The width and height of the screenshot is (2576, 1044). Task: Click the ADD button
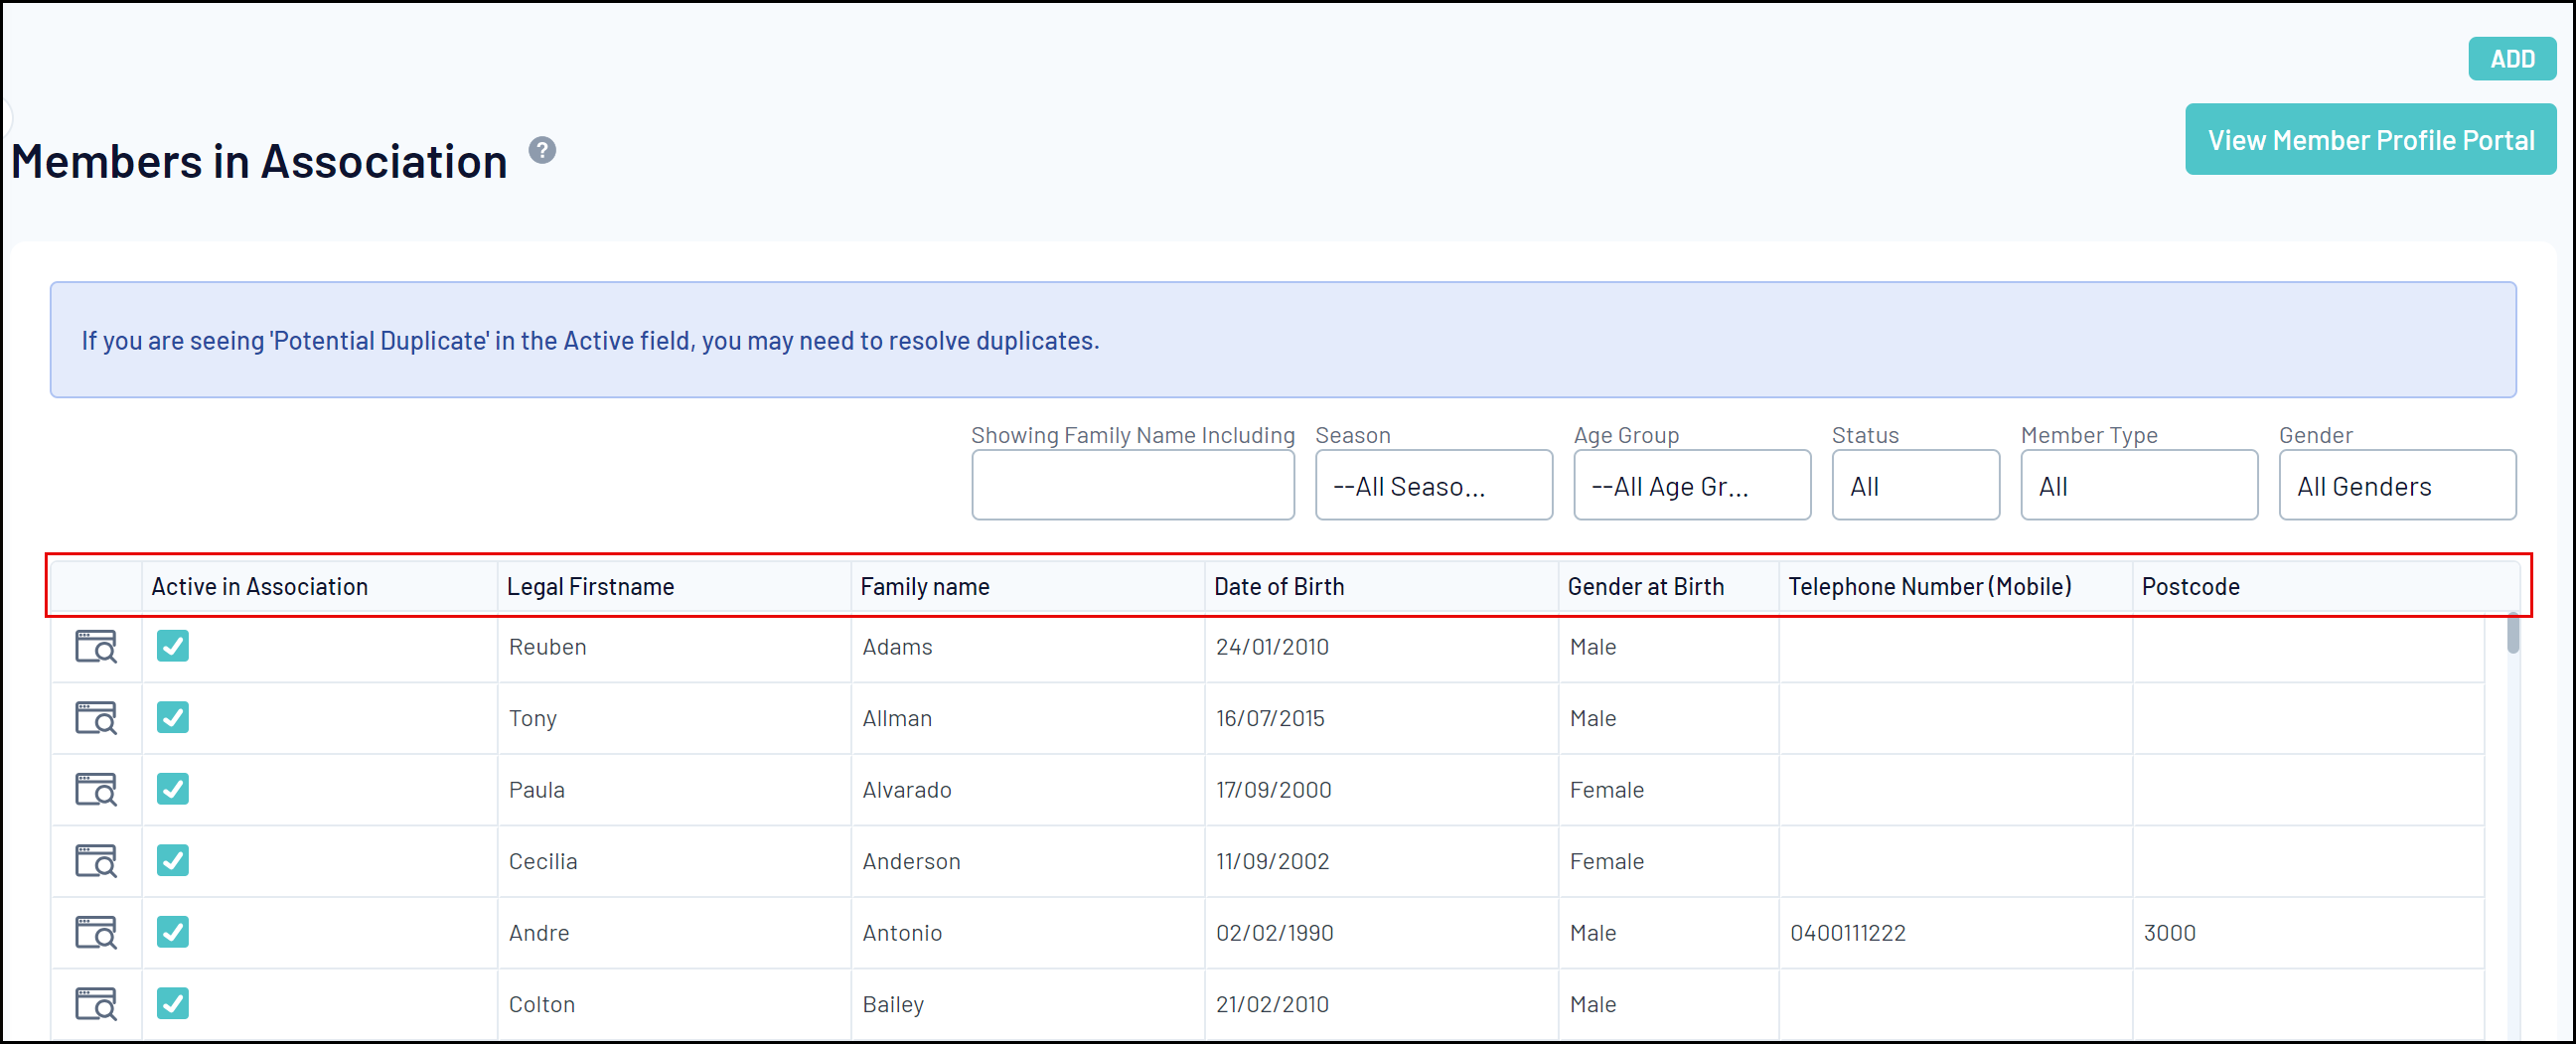2511,59
